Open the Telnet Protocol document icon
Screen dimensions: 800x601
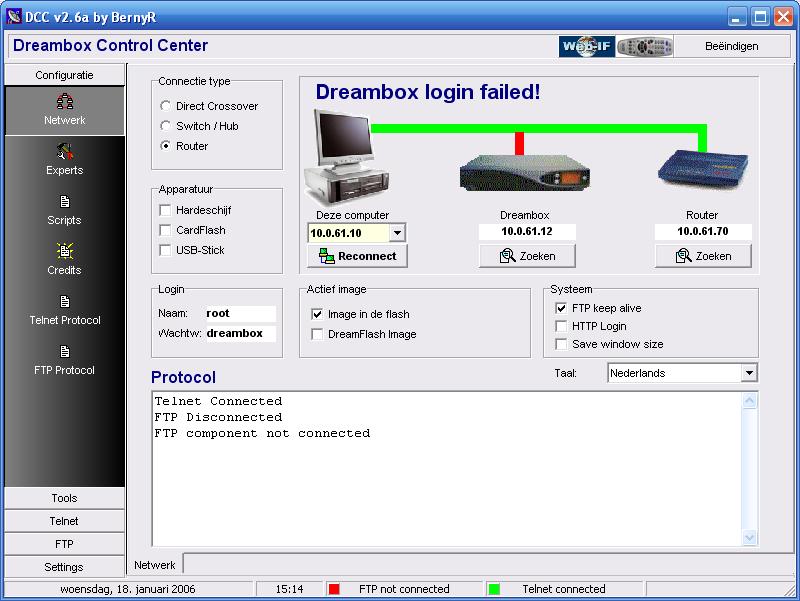pyautogui.click(x=65, y=302)
